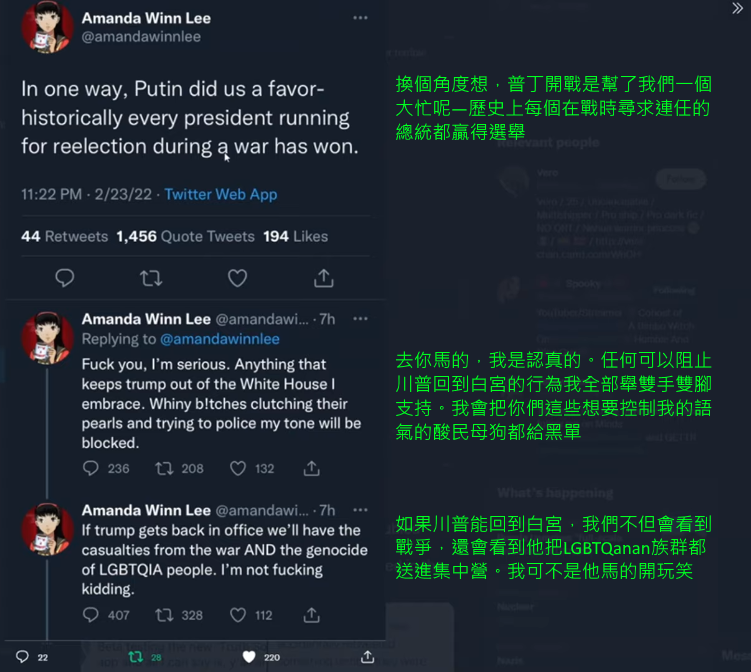Retweet the reply showing 328 retweets
The width and height of the screenshot is (751, 672).
click(164, 615)
